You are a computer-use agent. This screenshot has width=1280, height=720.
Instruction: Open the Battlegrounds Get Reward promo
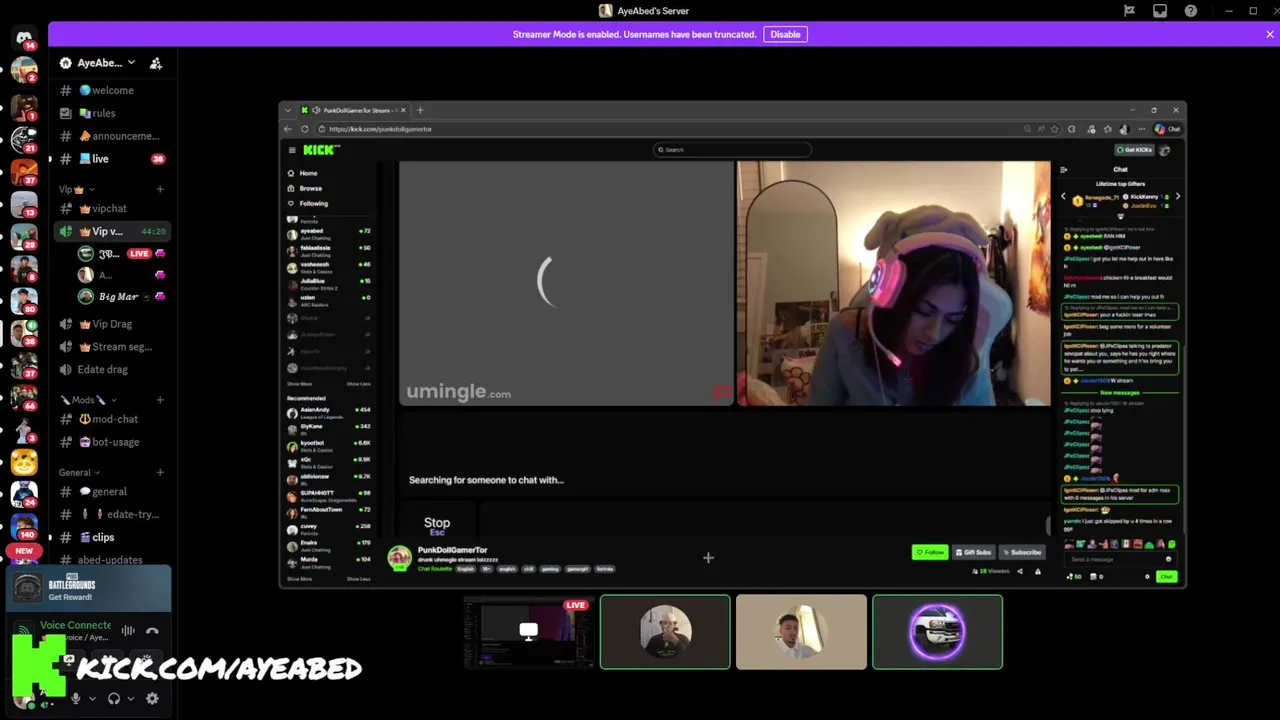point(90,588)
